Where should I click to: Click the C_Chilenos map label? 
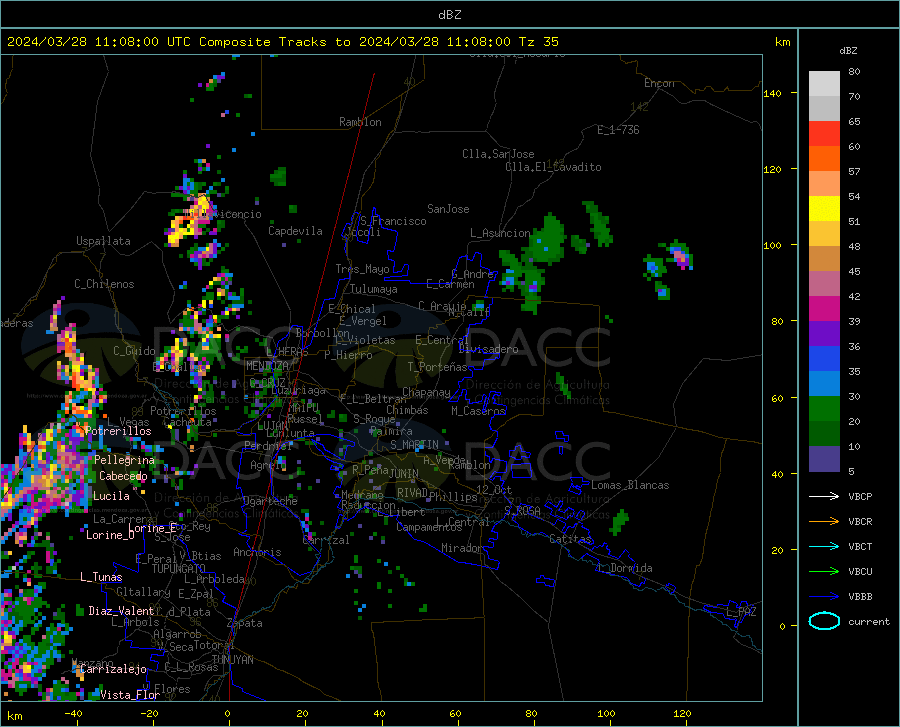[x=104, y=284]
